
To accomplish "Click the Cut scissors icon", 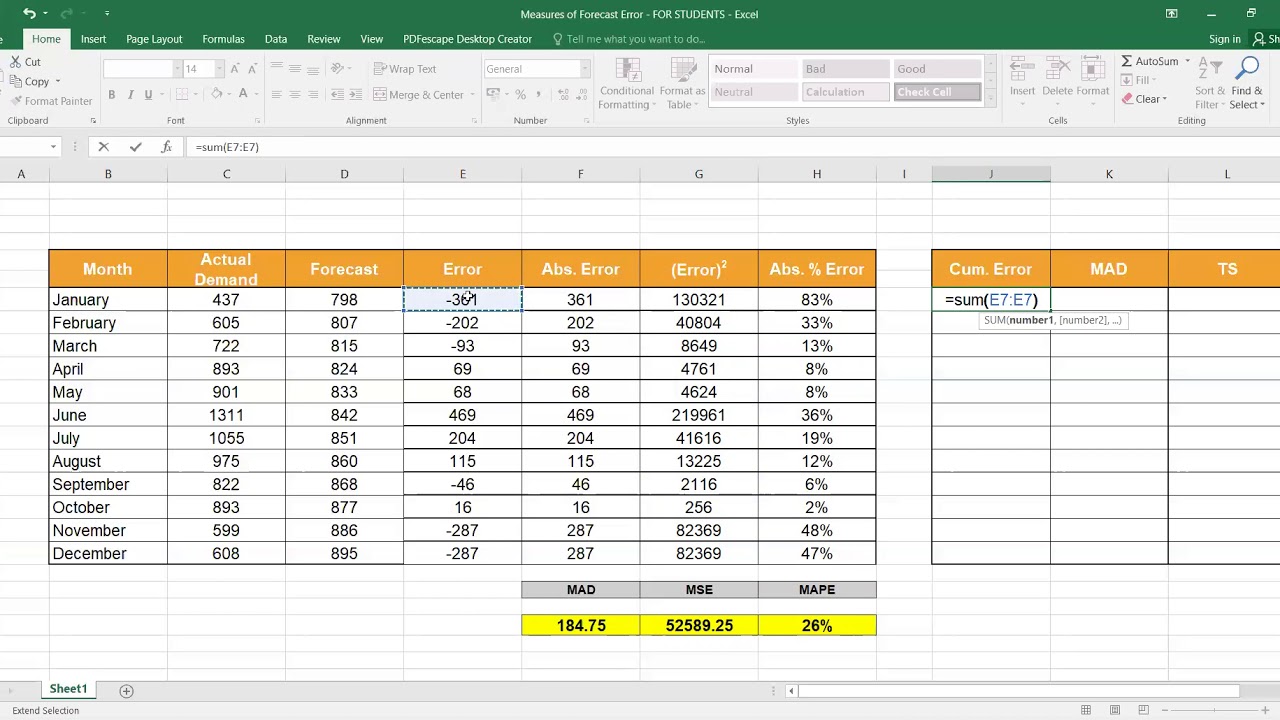I will click(x=16, y=62).
